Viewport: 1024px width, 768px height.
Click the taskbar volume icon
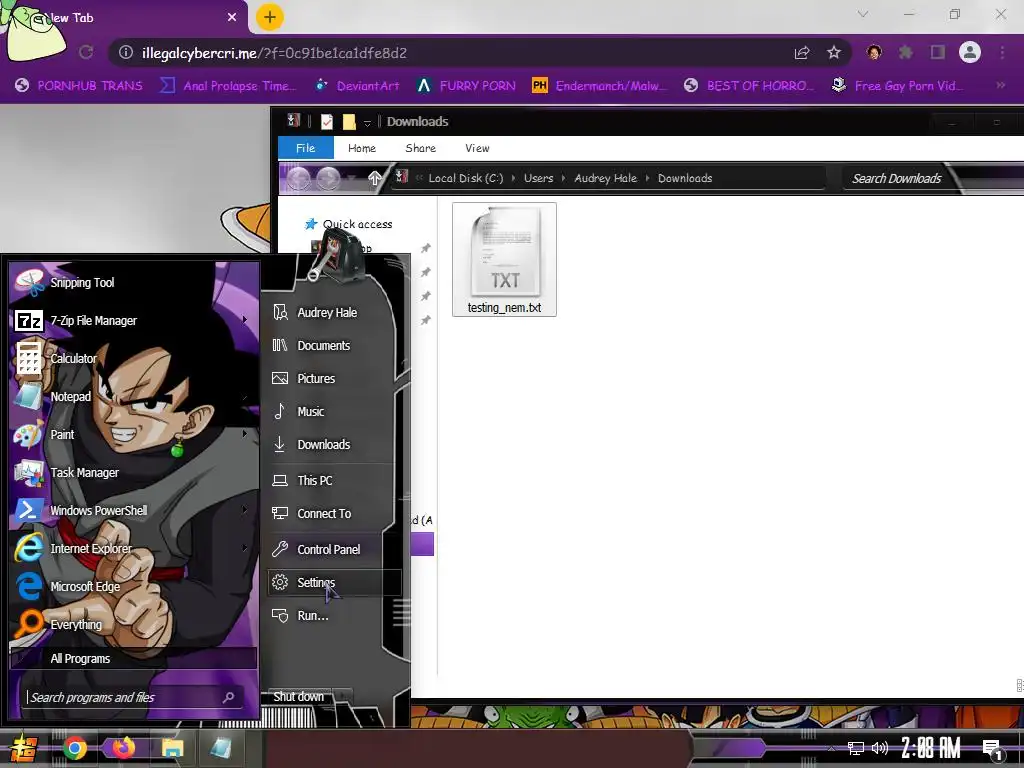880,748
